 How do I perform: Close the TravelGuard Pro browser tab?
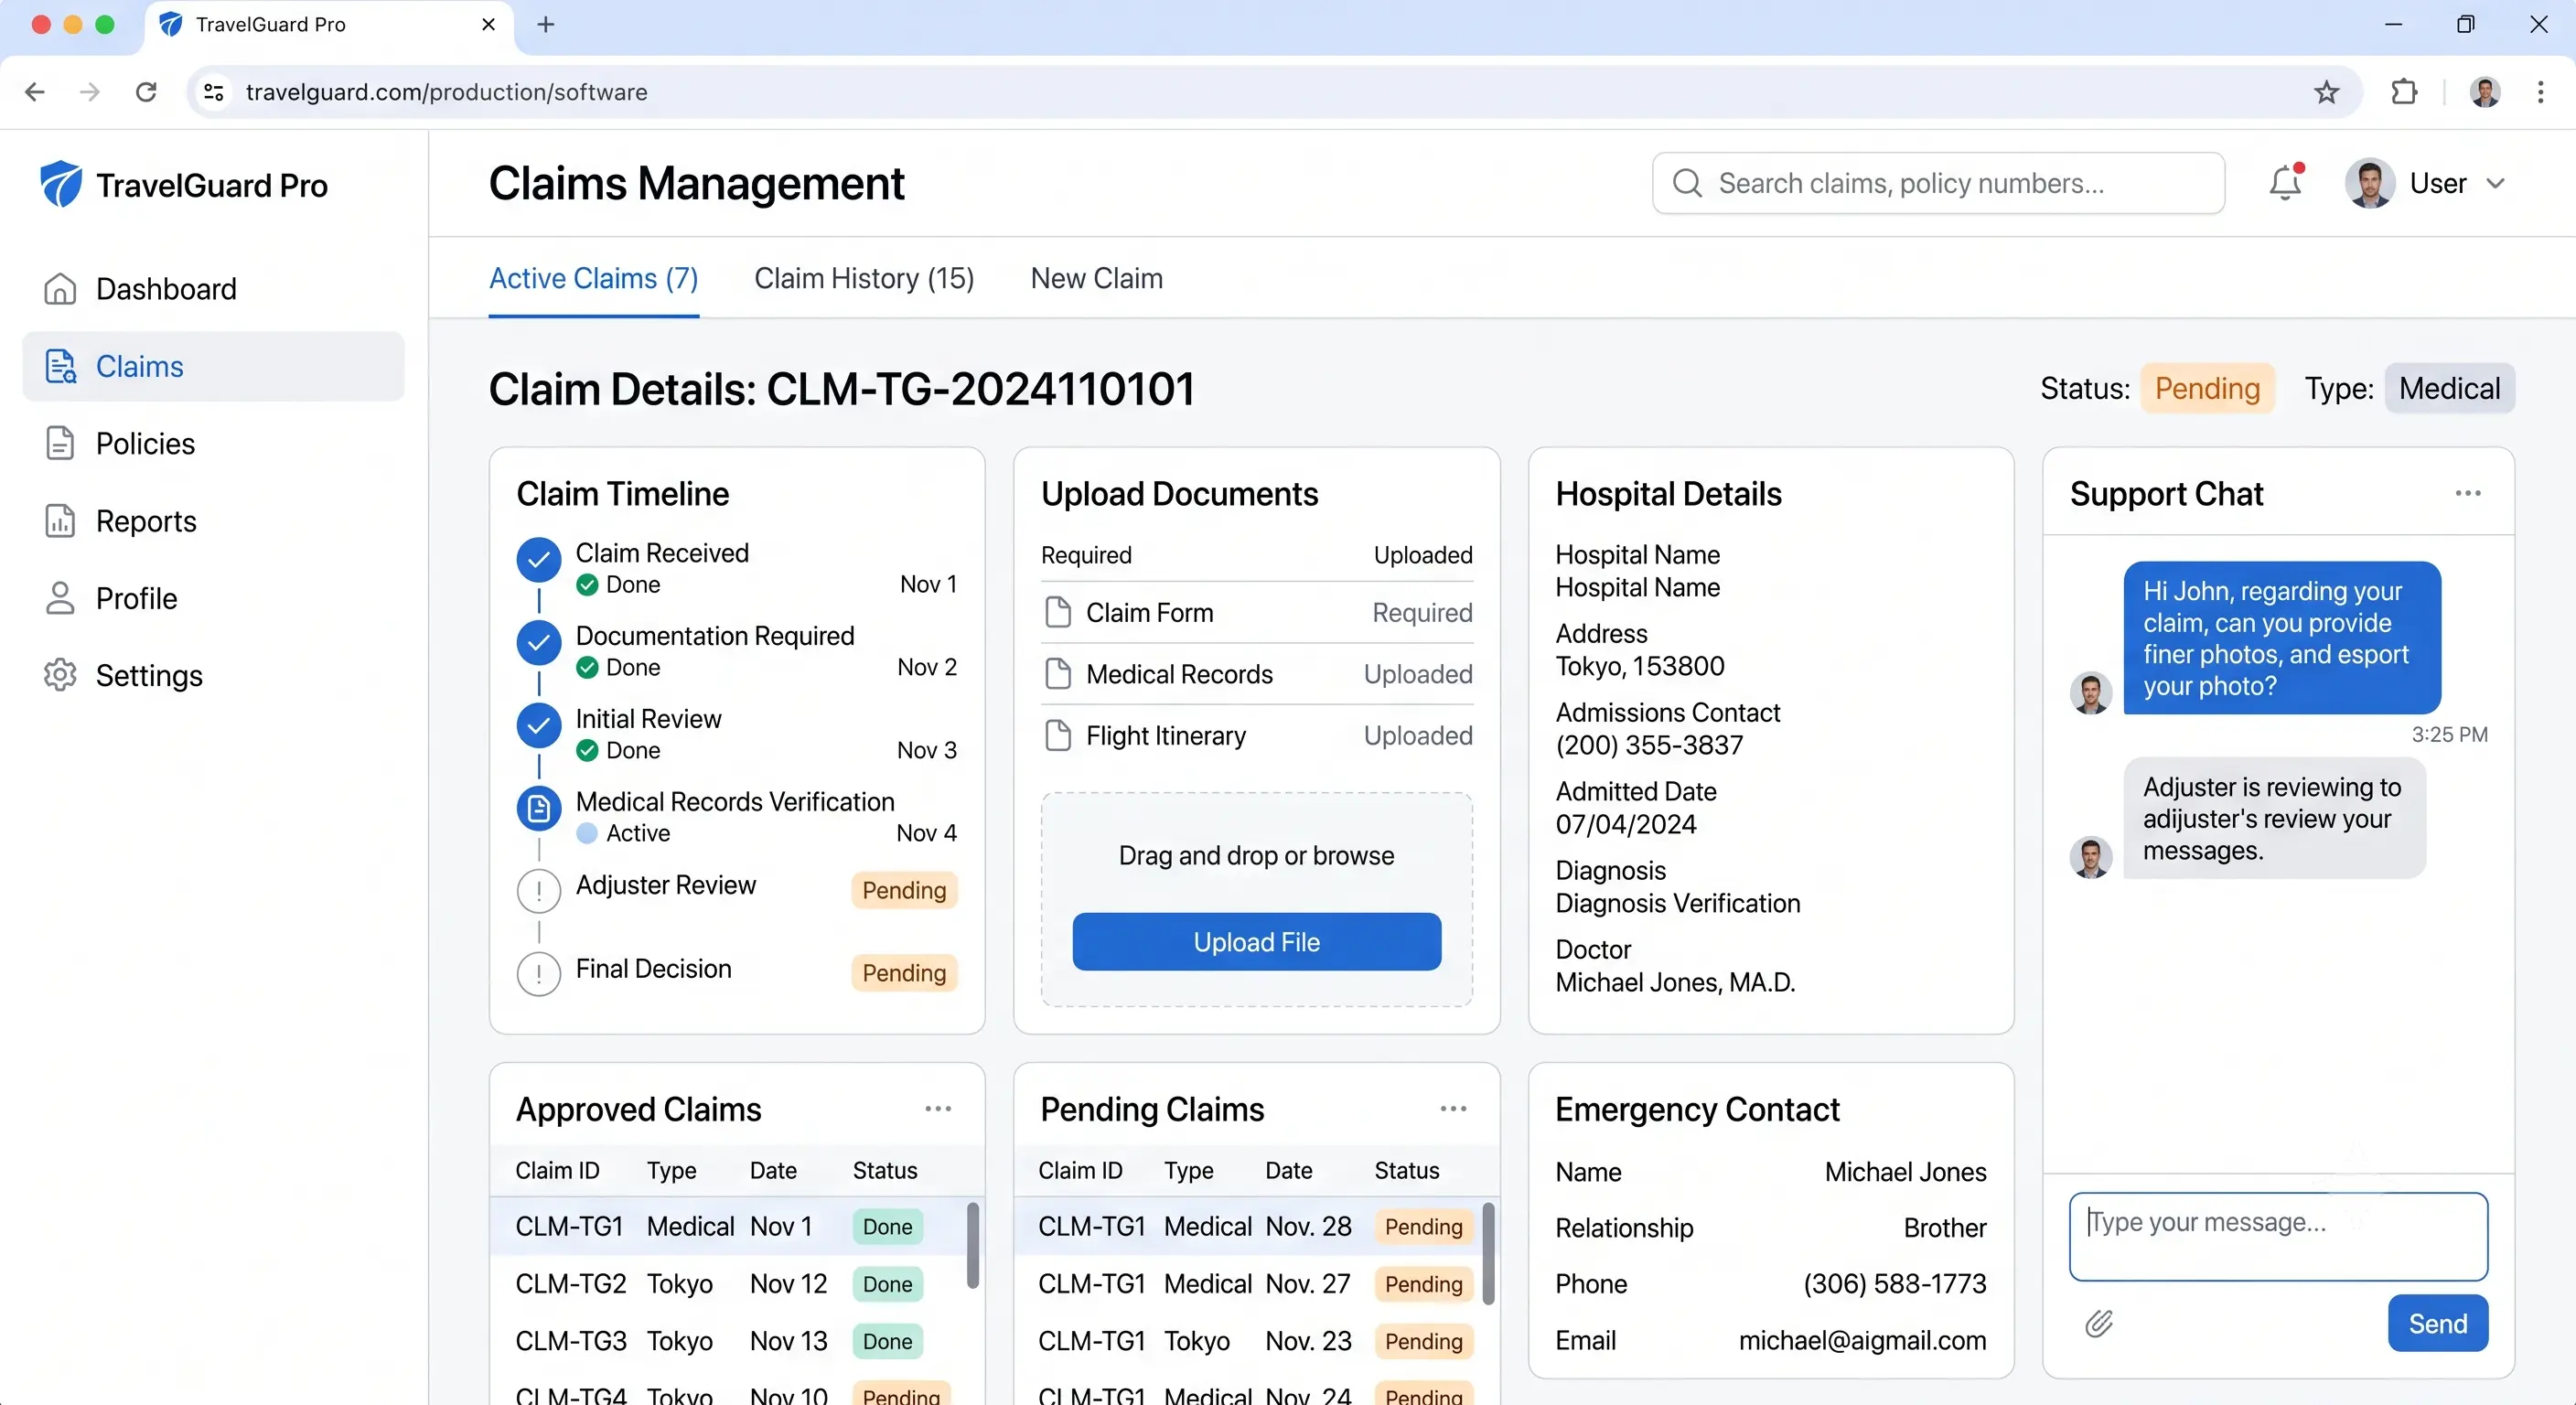[x=488, y=25]
